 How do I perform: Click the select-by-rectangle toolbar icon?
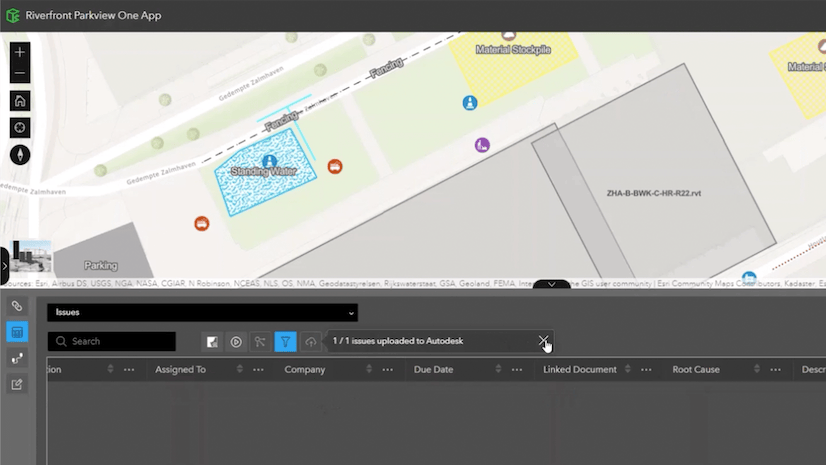(212, 342)
